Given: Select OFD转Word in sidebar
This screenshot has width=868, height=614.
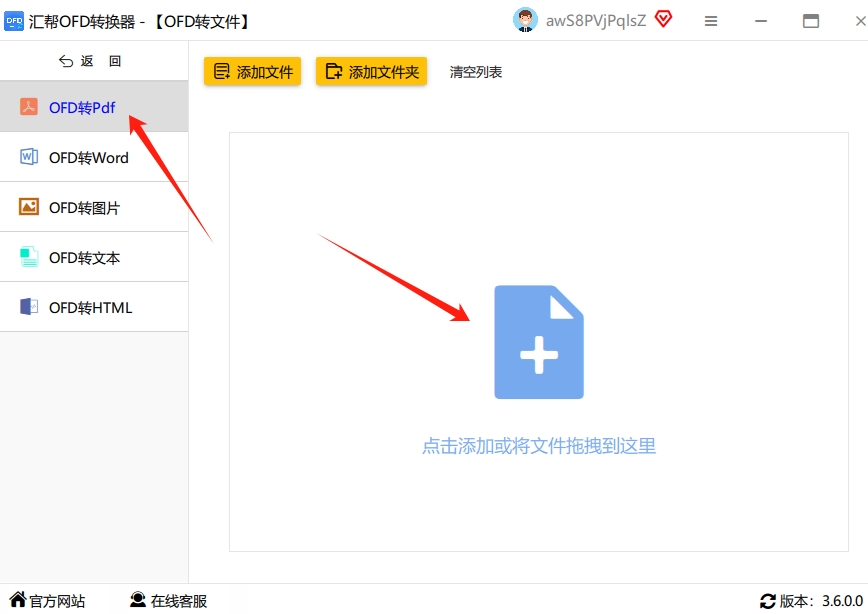Looking at the screenshot, I should [94, 157].
